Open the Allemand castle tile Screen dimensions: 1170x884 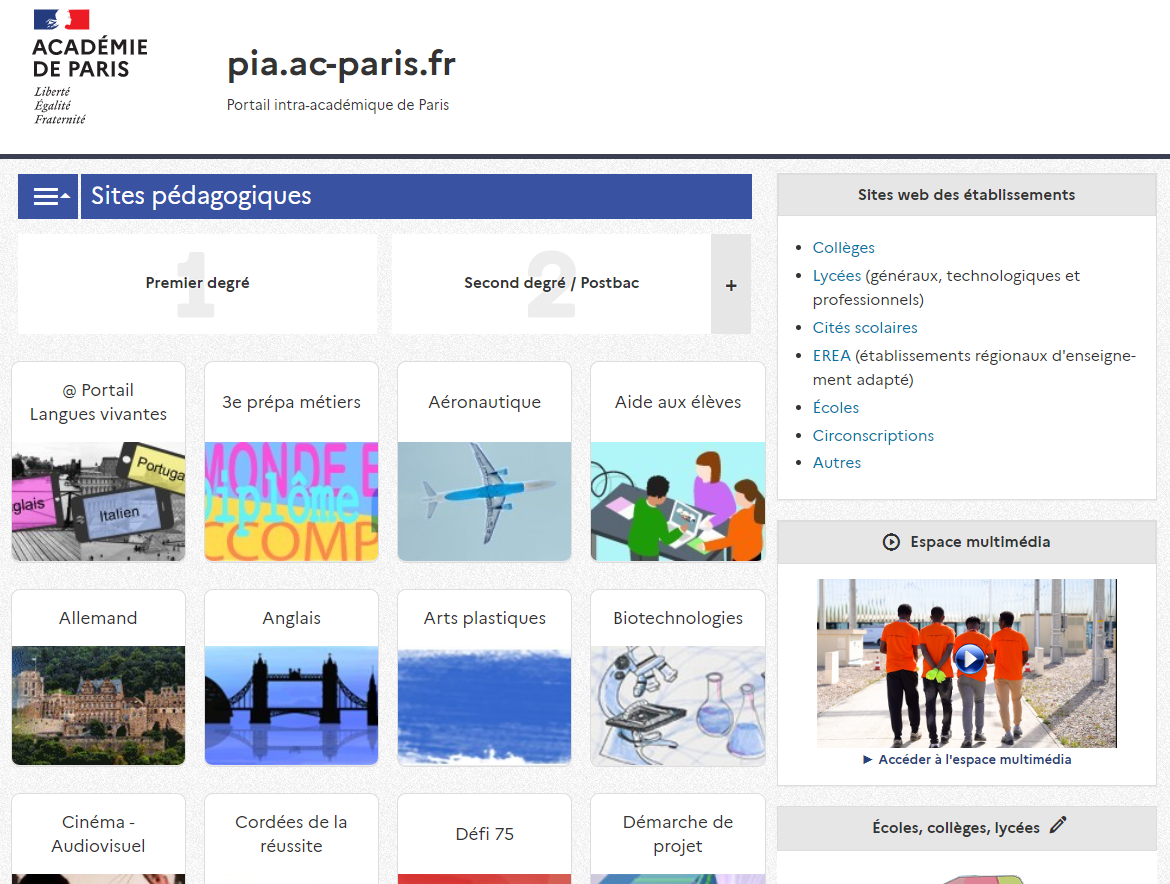pyautogui.click(x=98, y=678)
